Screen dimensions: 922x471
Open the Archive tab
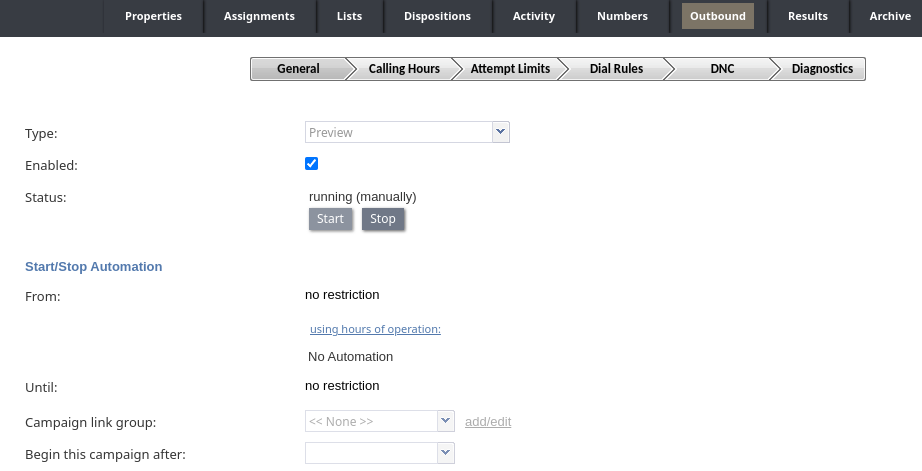(x=890, y=16)
